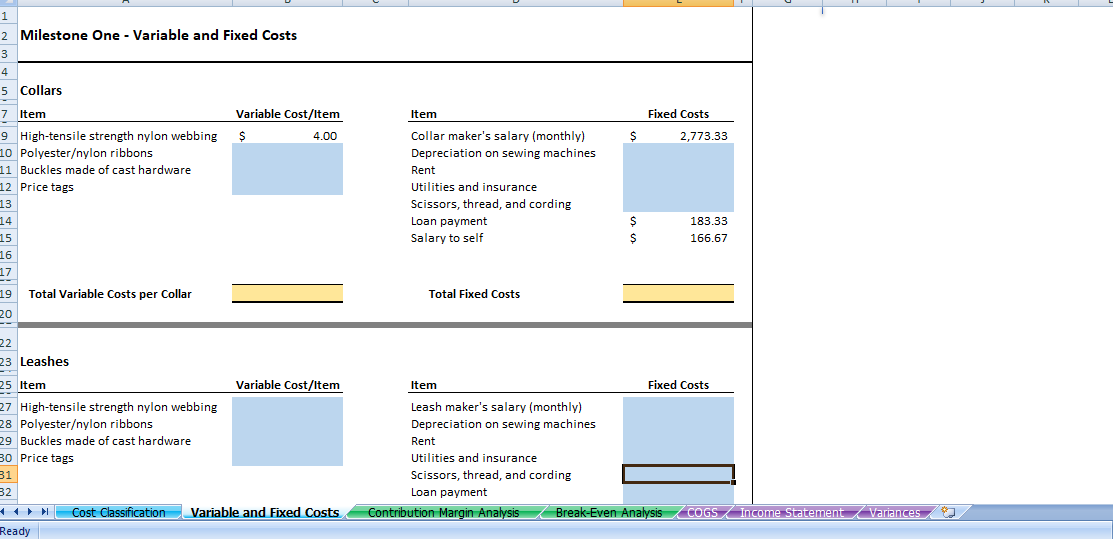Image resolution: width=1113 pixels, height=539 pixels.
Task: Select Leash maker's salary fixed cost cell
Action: coord(679,407)
